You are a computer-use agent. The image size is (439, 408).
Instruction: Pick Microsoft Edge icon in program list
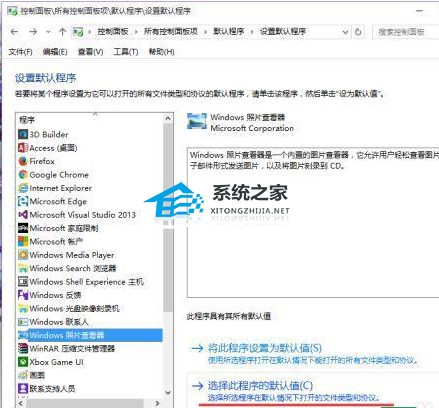point(23,201)
